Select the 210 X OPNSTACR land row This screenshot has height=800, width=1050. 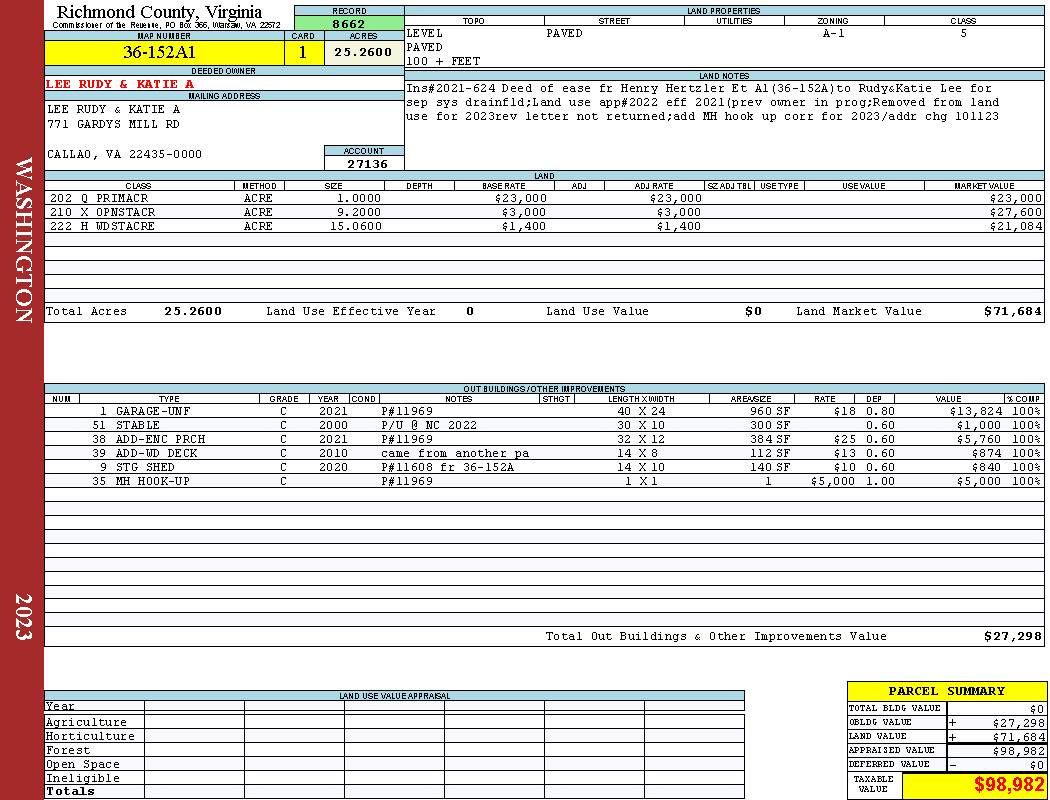point(544,212)
